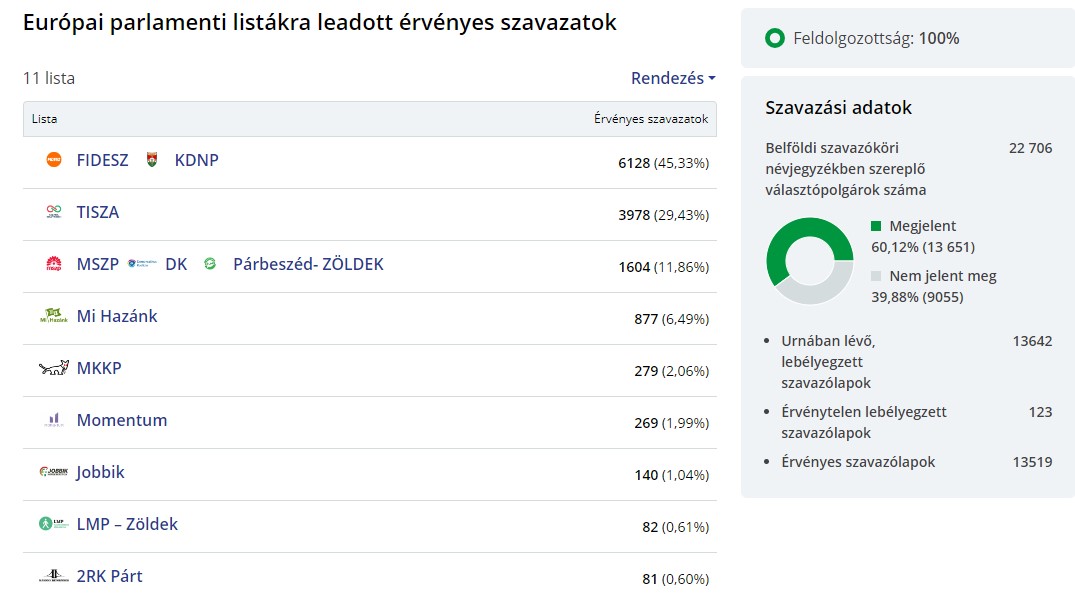The height and width of the screenshot is (595, 1075).
Task: Open the 2RK Párt list link
Action: click(x=110, y=576)
